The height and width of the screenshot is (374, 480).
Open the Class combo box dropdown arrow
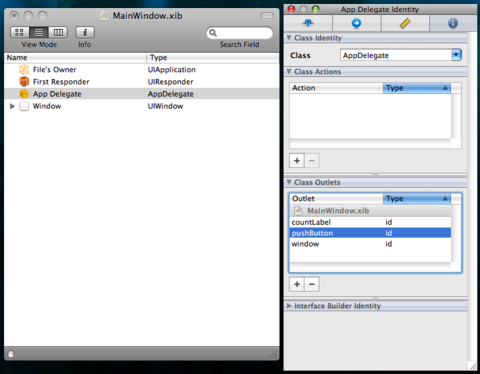point(456,55)
